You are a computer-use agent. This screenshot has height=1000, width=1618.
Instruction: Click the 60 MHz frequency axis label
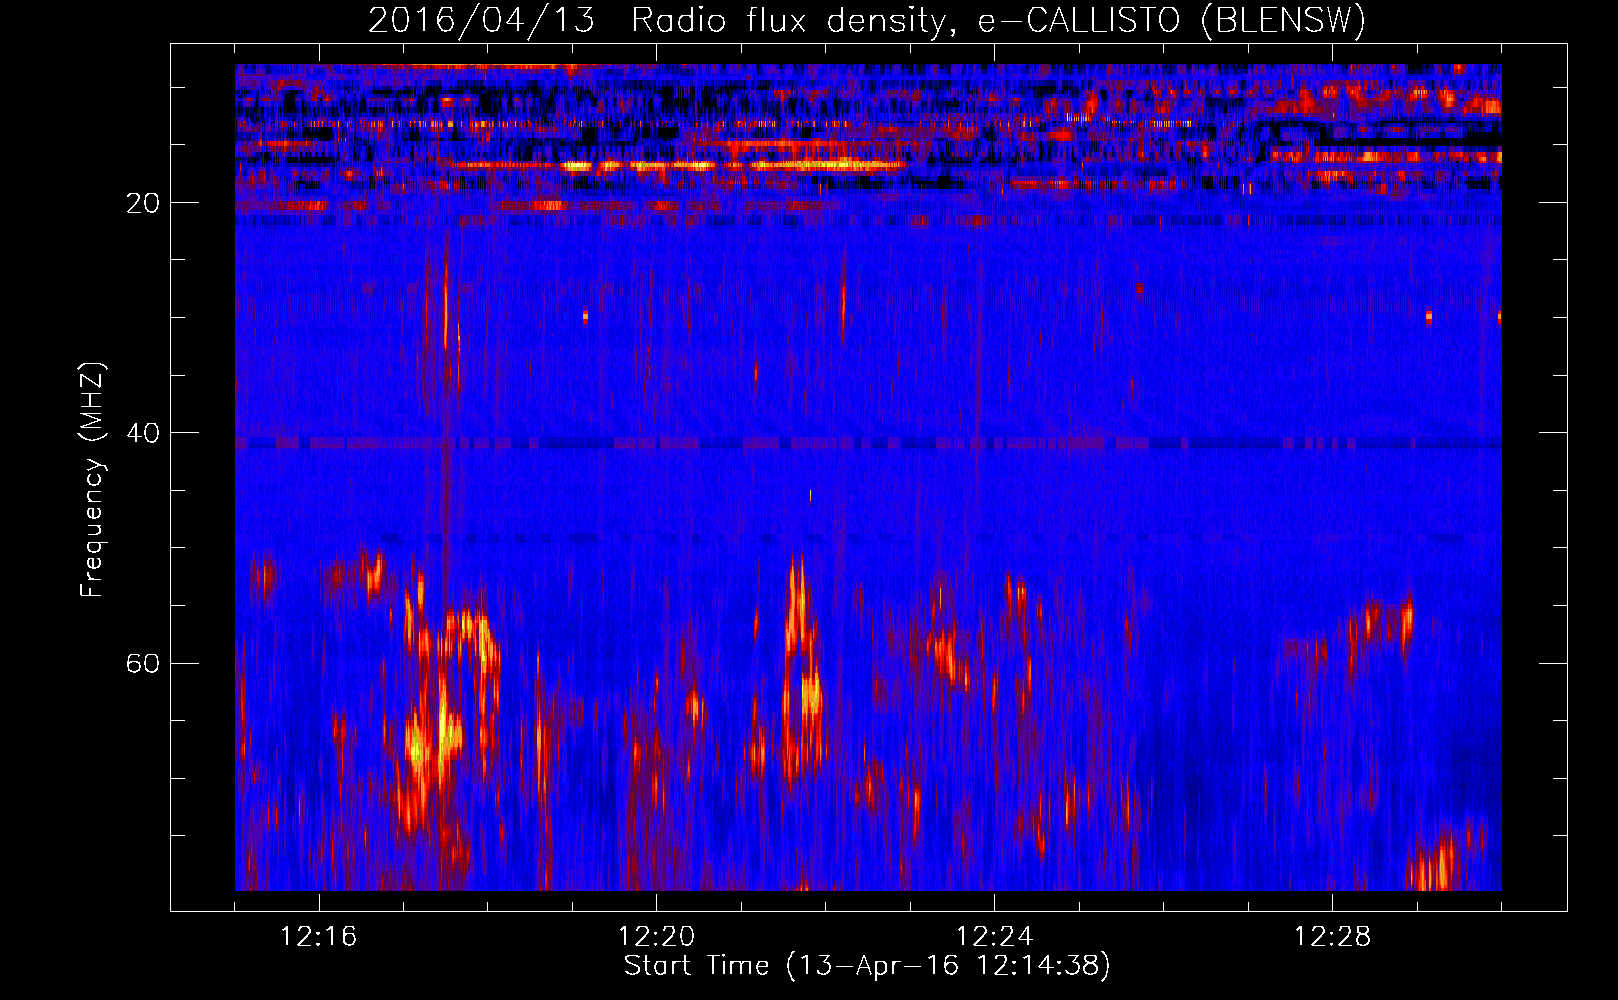point(142,663)
